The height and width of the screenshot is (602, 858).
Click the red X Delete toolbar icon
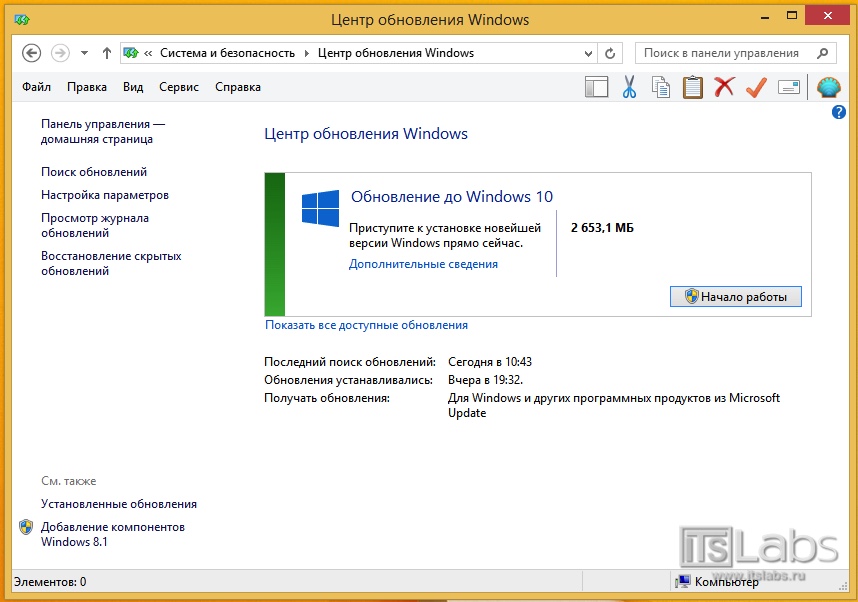724,86
